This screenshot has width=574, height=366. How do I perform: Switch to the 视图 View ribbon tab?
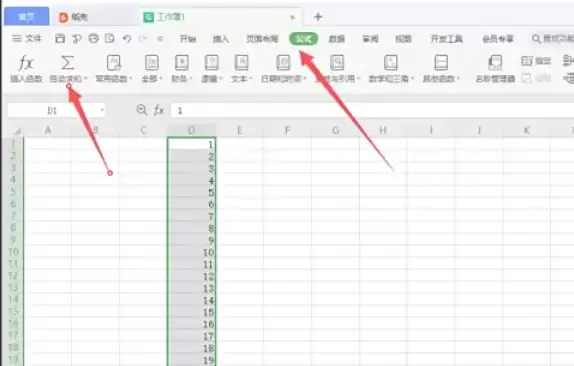(403, 38)
